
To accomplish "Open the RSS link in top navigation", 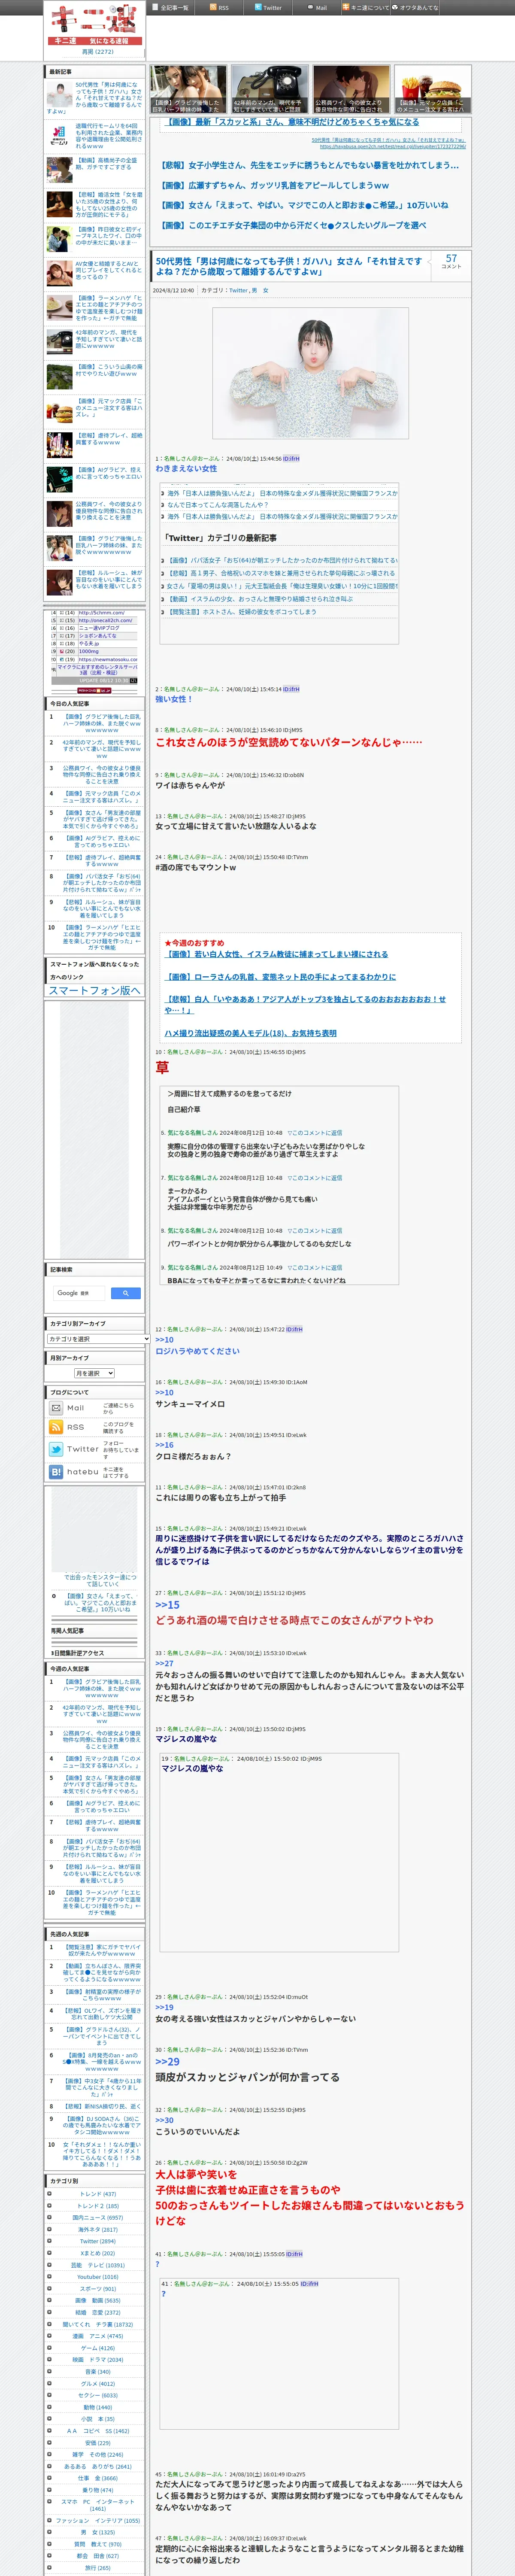I will (x=219, y=7).
